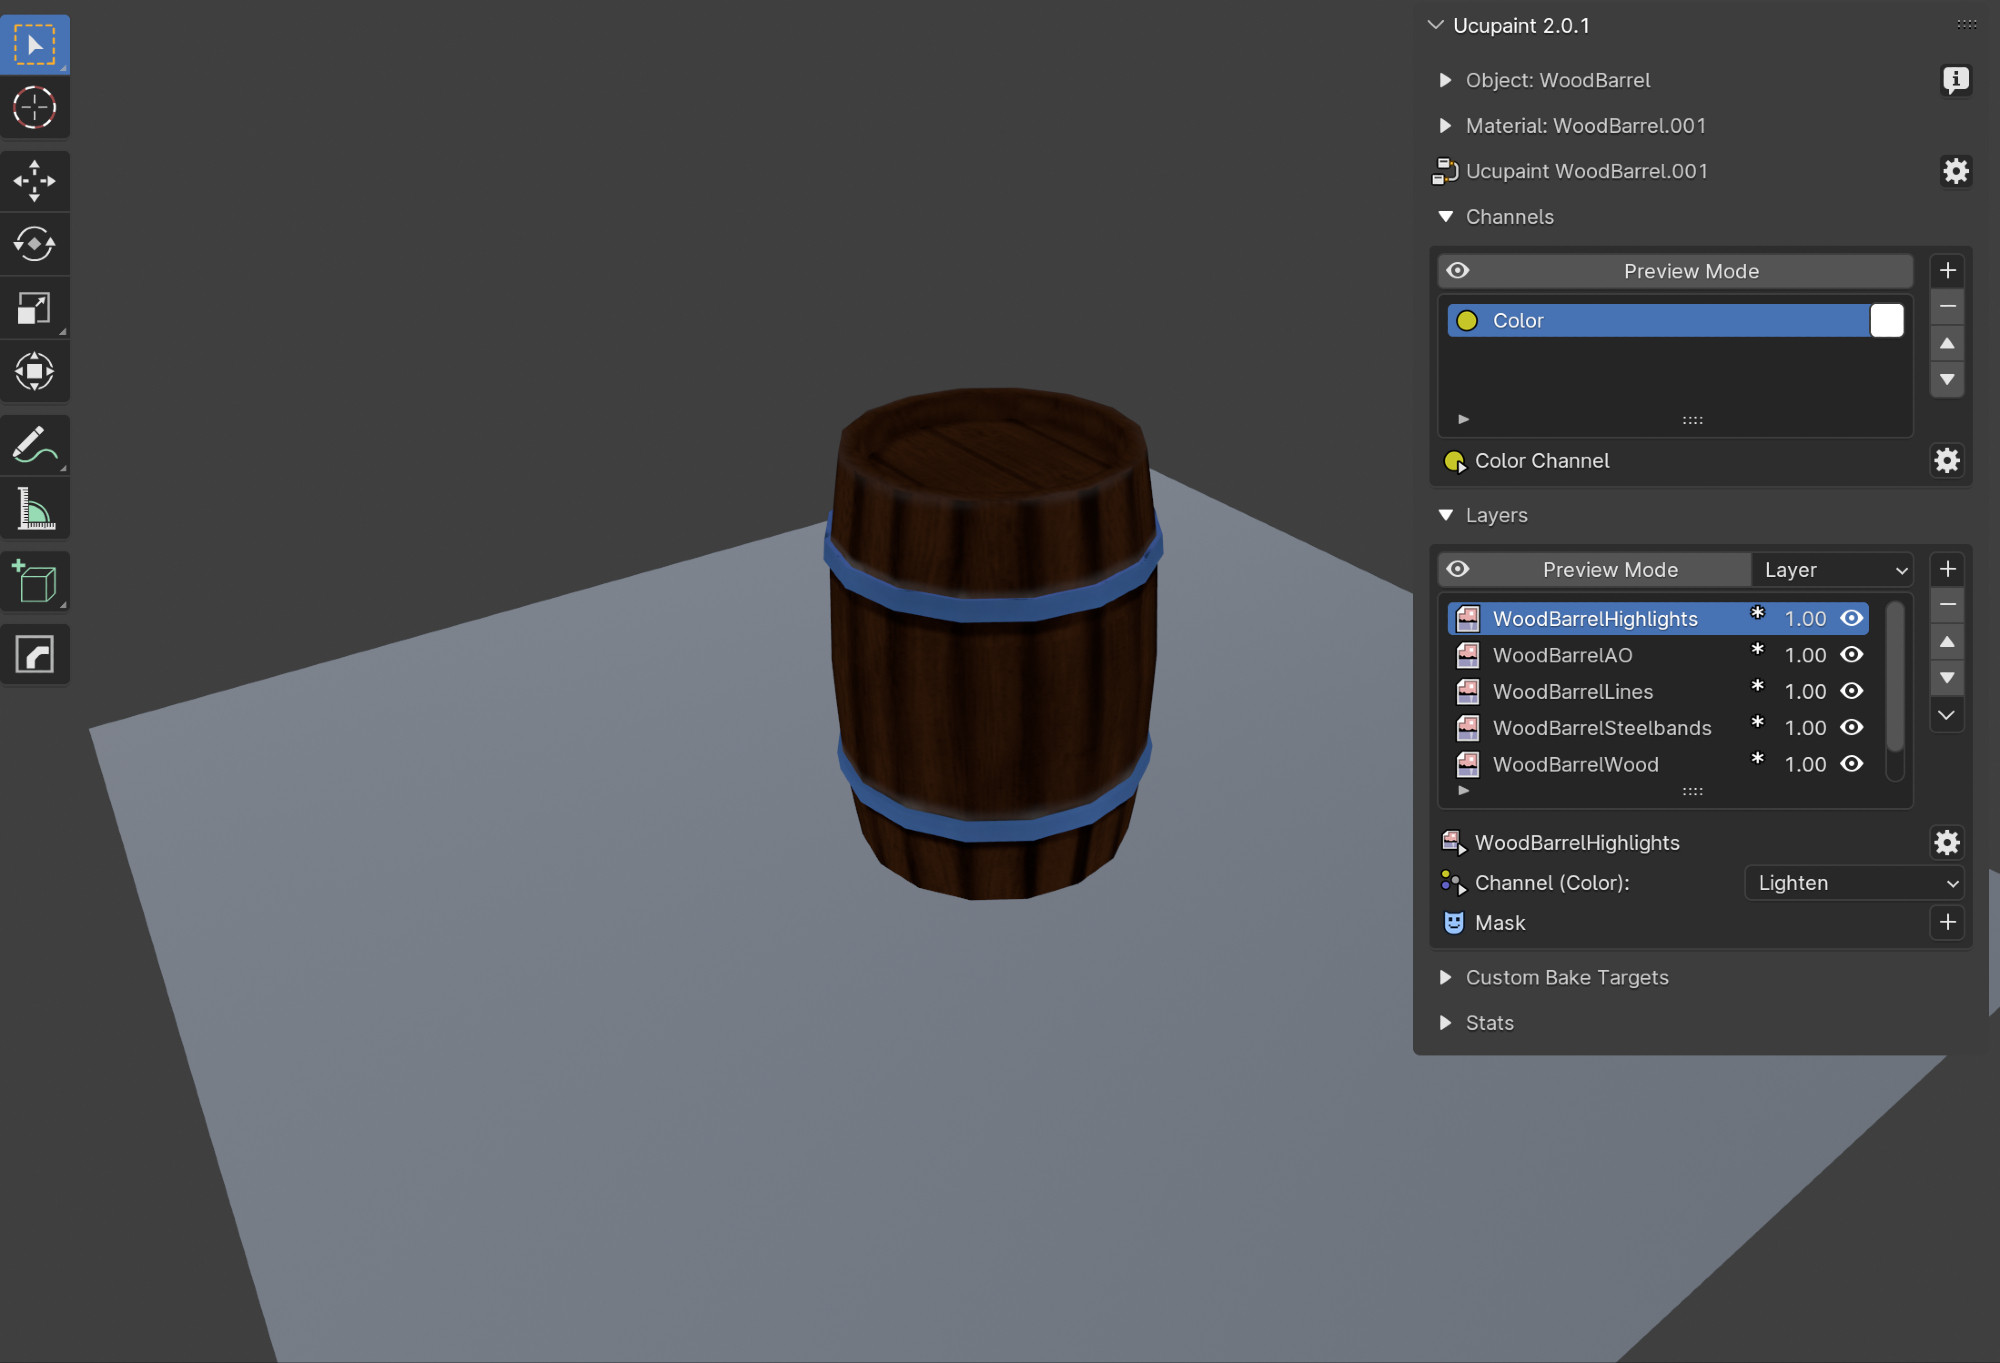Open Ucupaint WoodBarrel.001 gear settings
Viewport: 2000px width, 1363px height.
coord(1955,171)
